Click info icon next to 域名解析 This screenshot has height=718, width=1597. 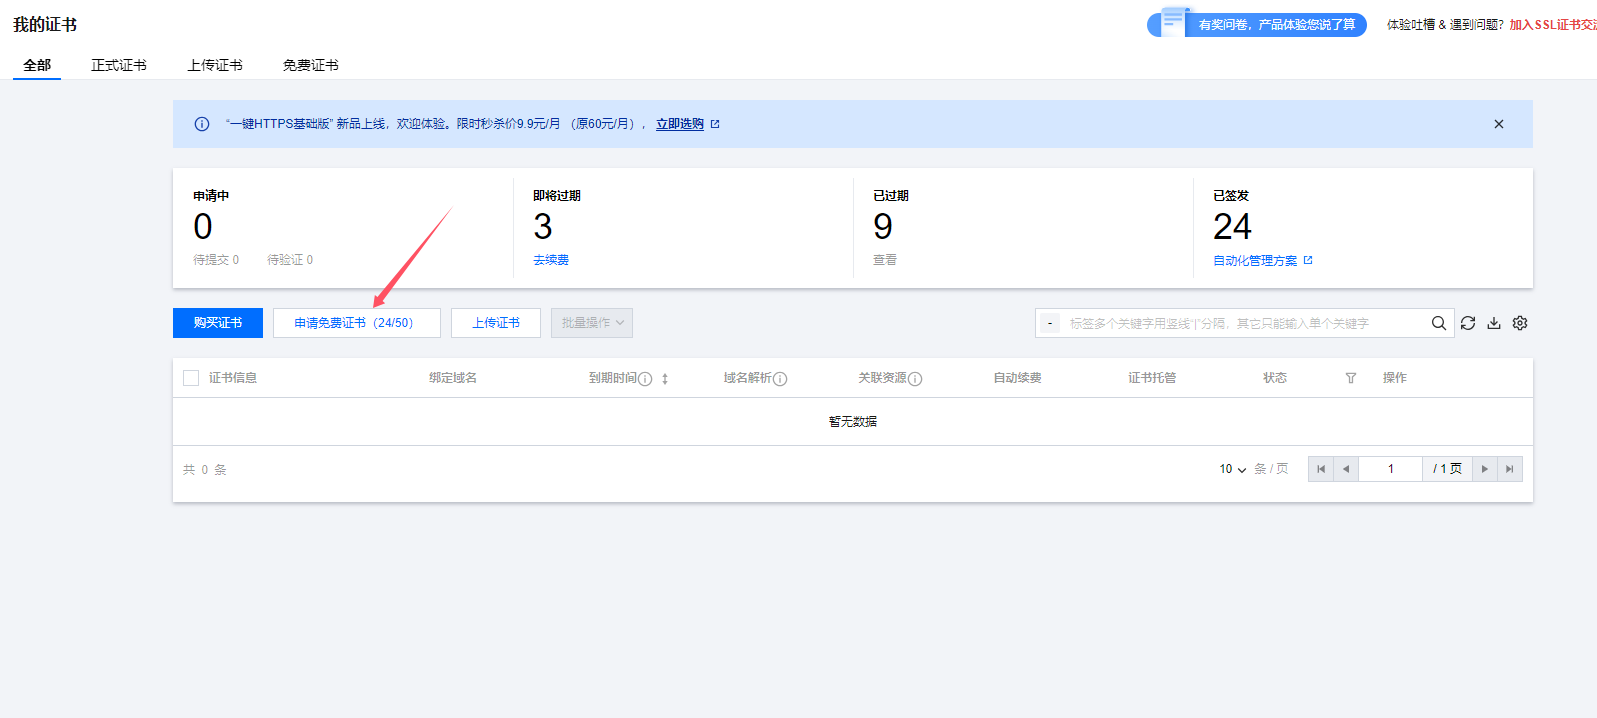(x=780, y=379)
